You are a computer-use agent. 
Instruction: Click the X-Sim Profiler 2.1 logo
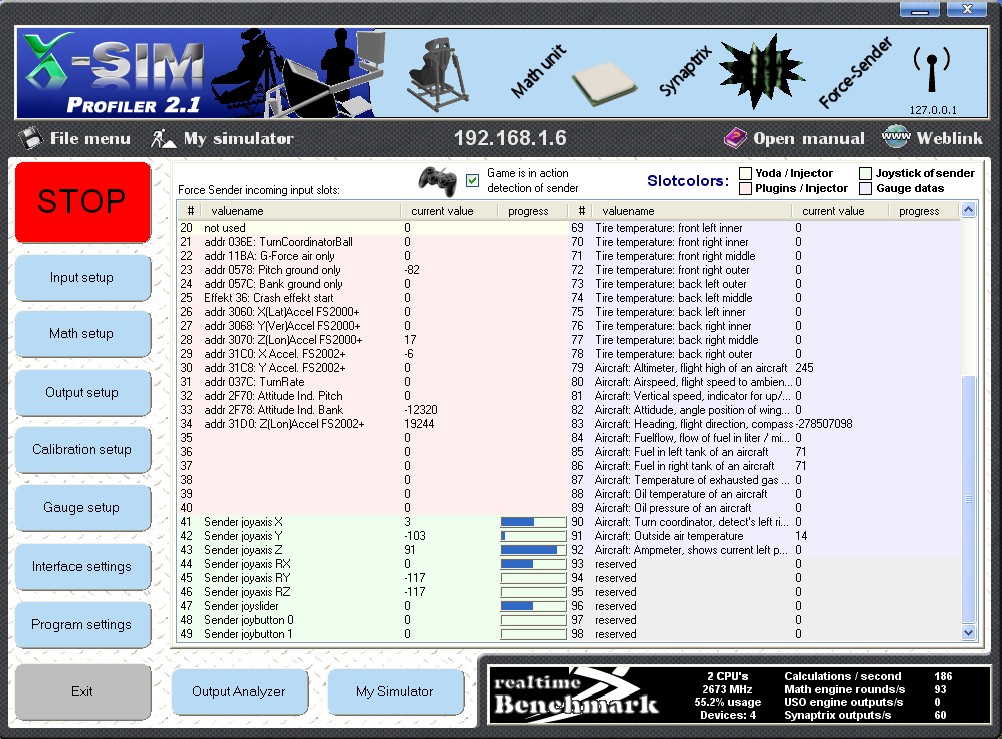pos(113,74)
